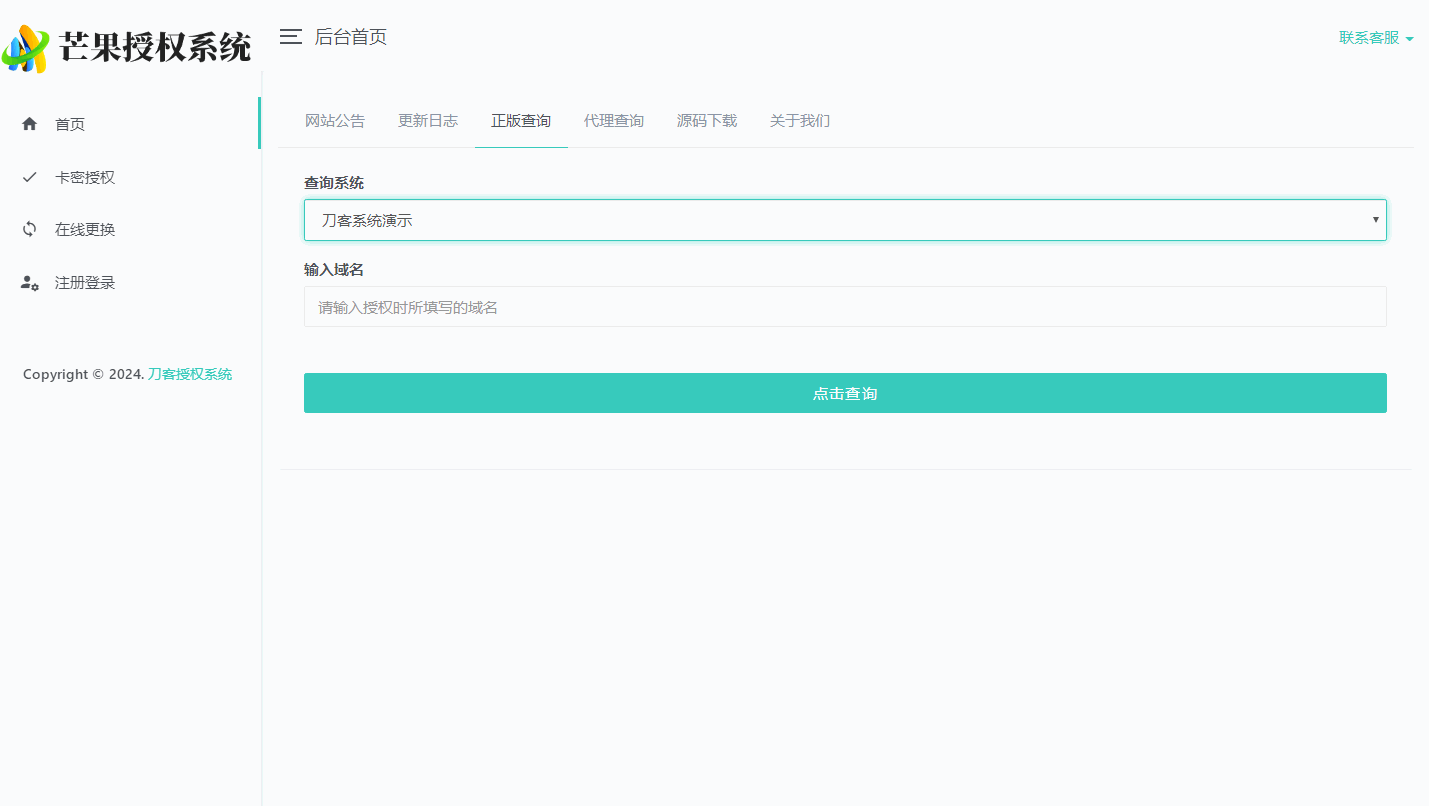Open the 代理查询 tab
This screenshot has width=1429, height=806.
click(614, 121)
